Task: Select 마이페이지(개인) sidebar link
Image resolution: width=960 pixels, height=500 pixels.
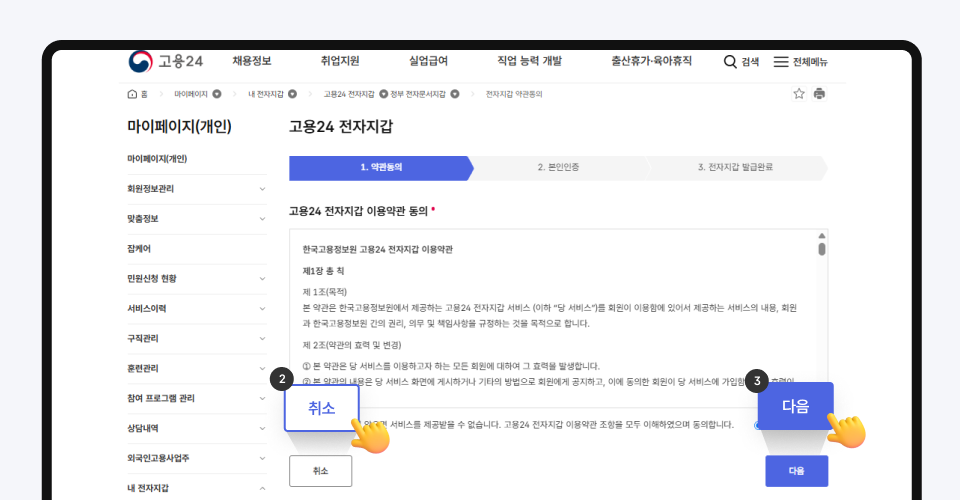Action: pyautogui.click(x=157, y=159)
